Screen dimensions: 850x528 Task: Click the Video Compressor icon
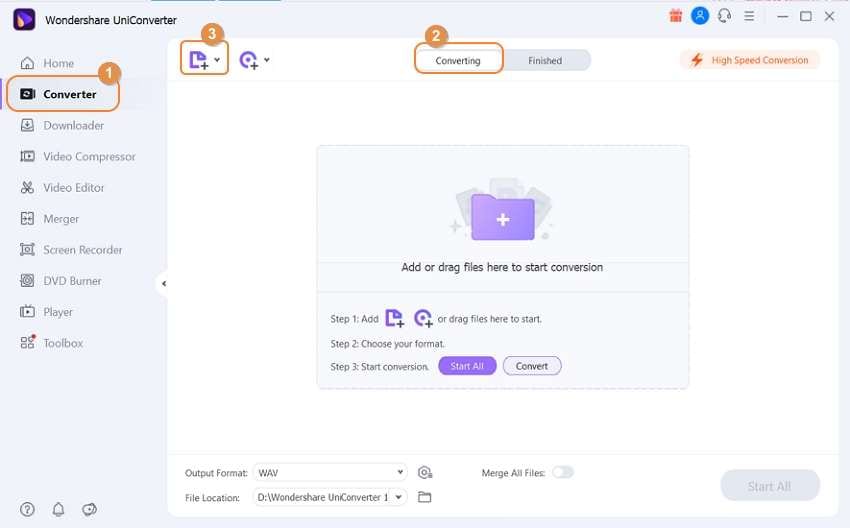coord(27,157)
